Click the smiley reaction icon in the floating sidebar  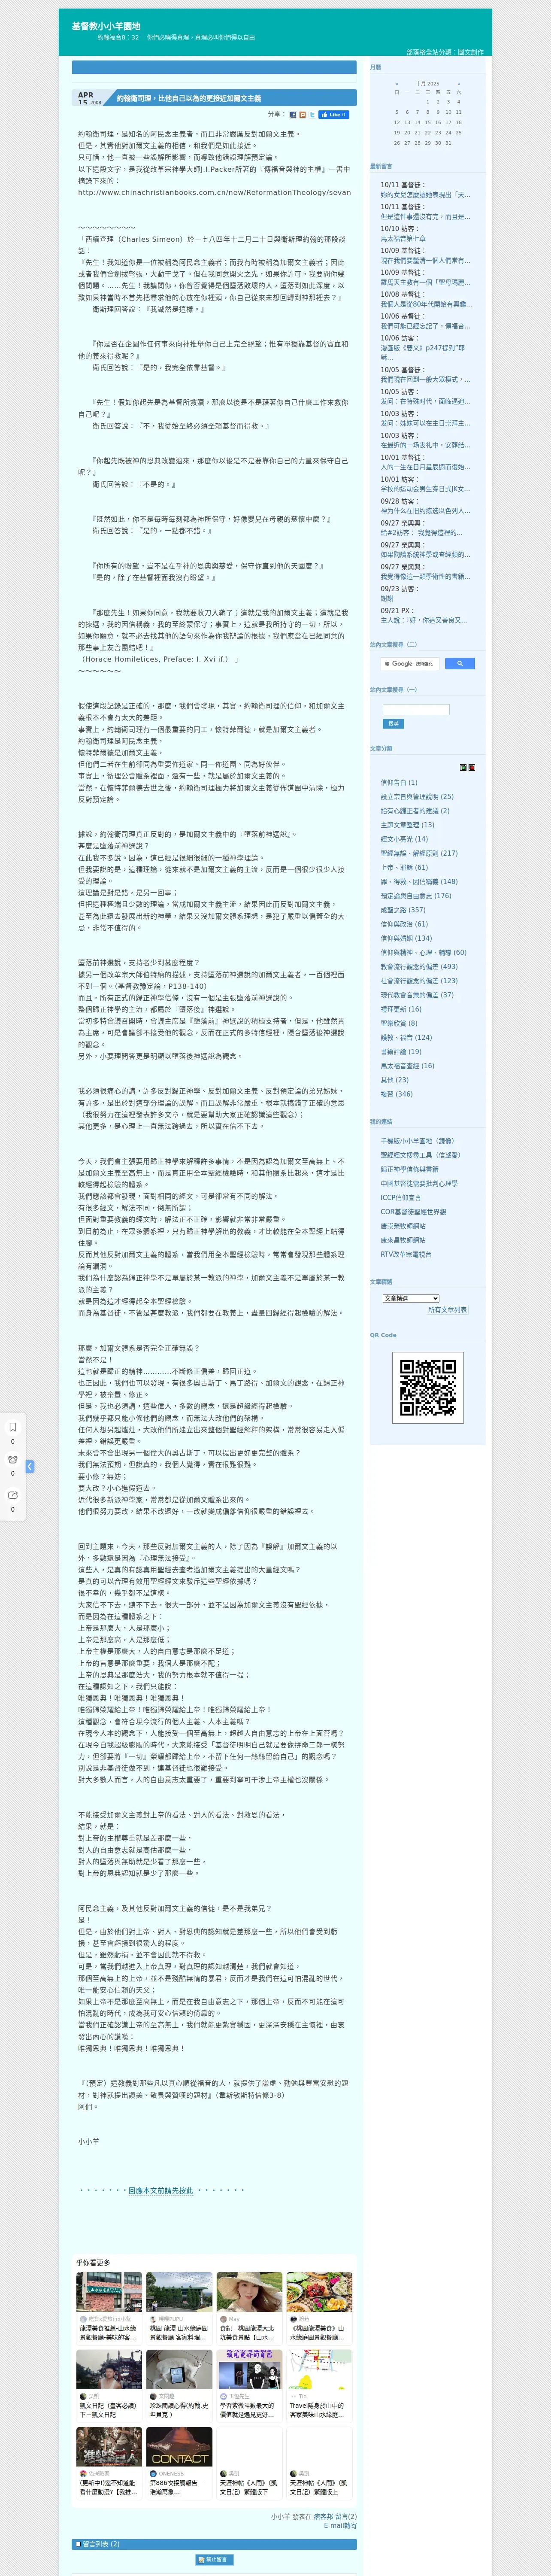pos(13,1460)
